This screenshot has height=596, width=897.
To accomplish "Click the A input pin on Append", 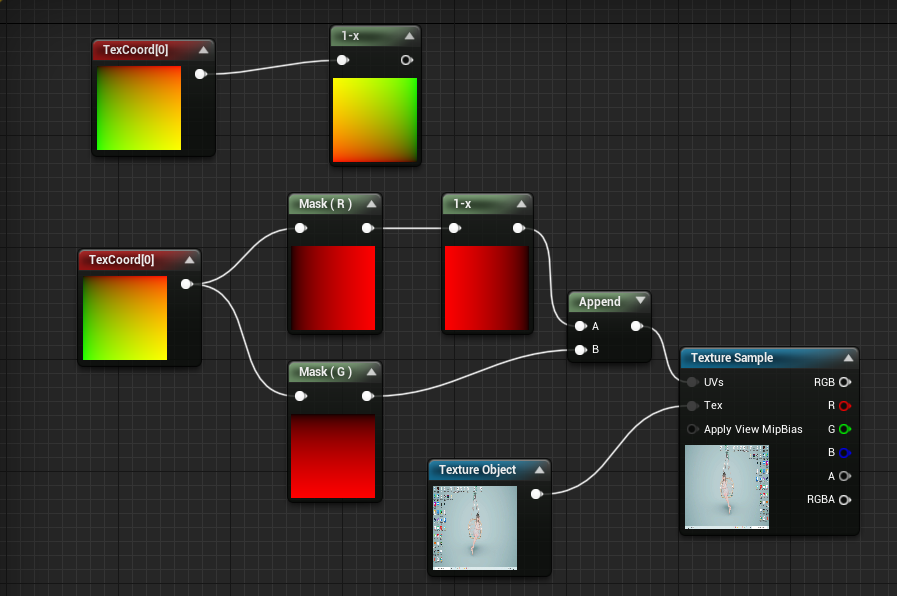I will click(581, 325).
